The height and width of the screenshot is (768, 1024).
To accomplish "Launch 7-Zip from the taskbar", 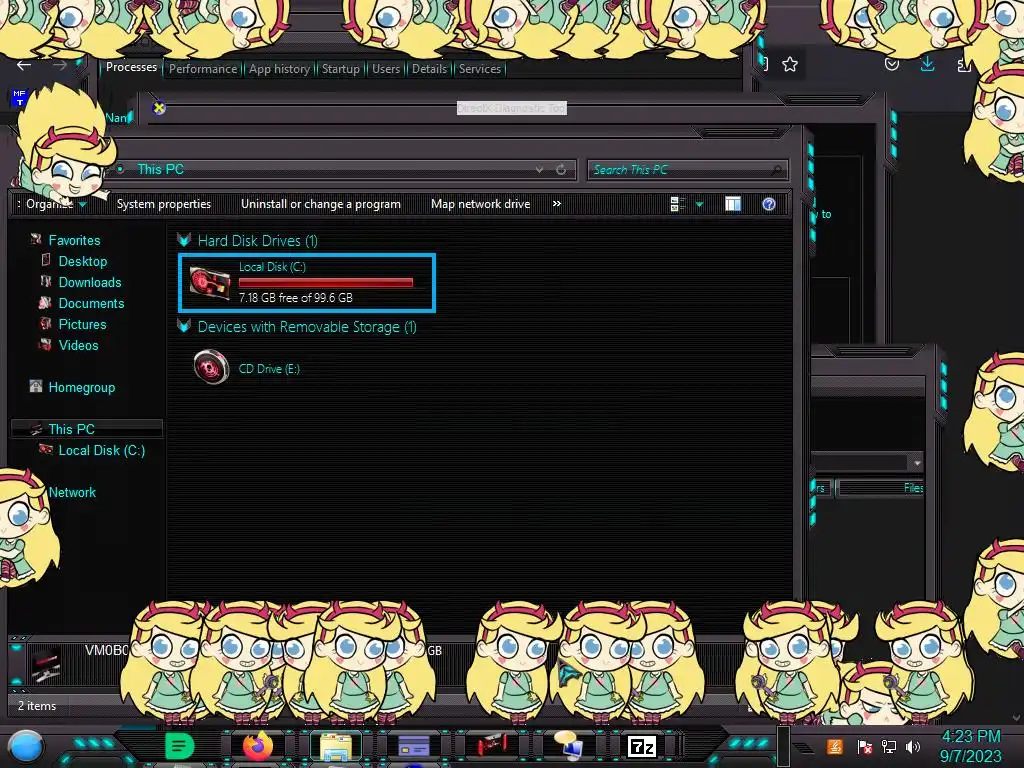I will 642,746.
